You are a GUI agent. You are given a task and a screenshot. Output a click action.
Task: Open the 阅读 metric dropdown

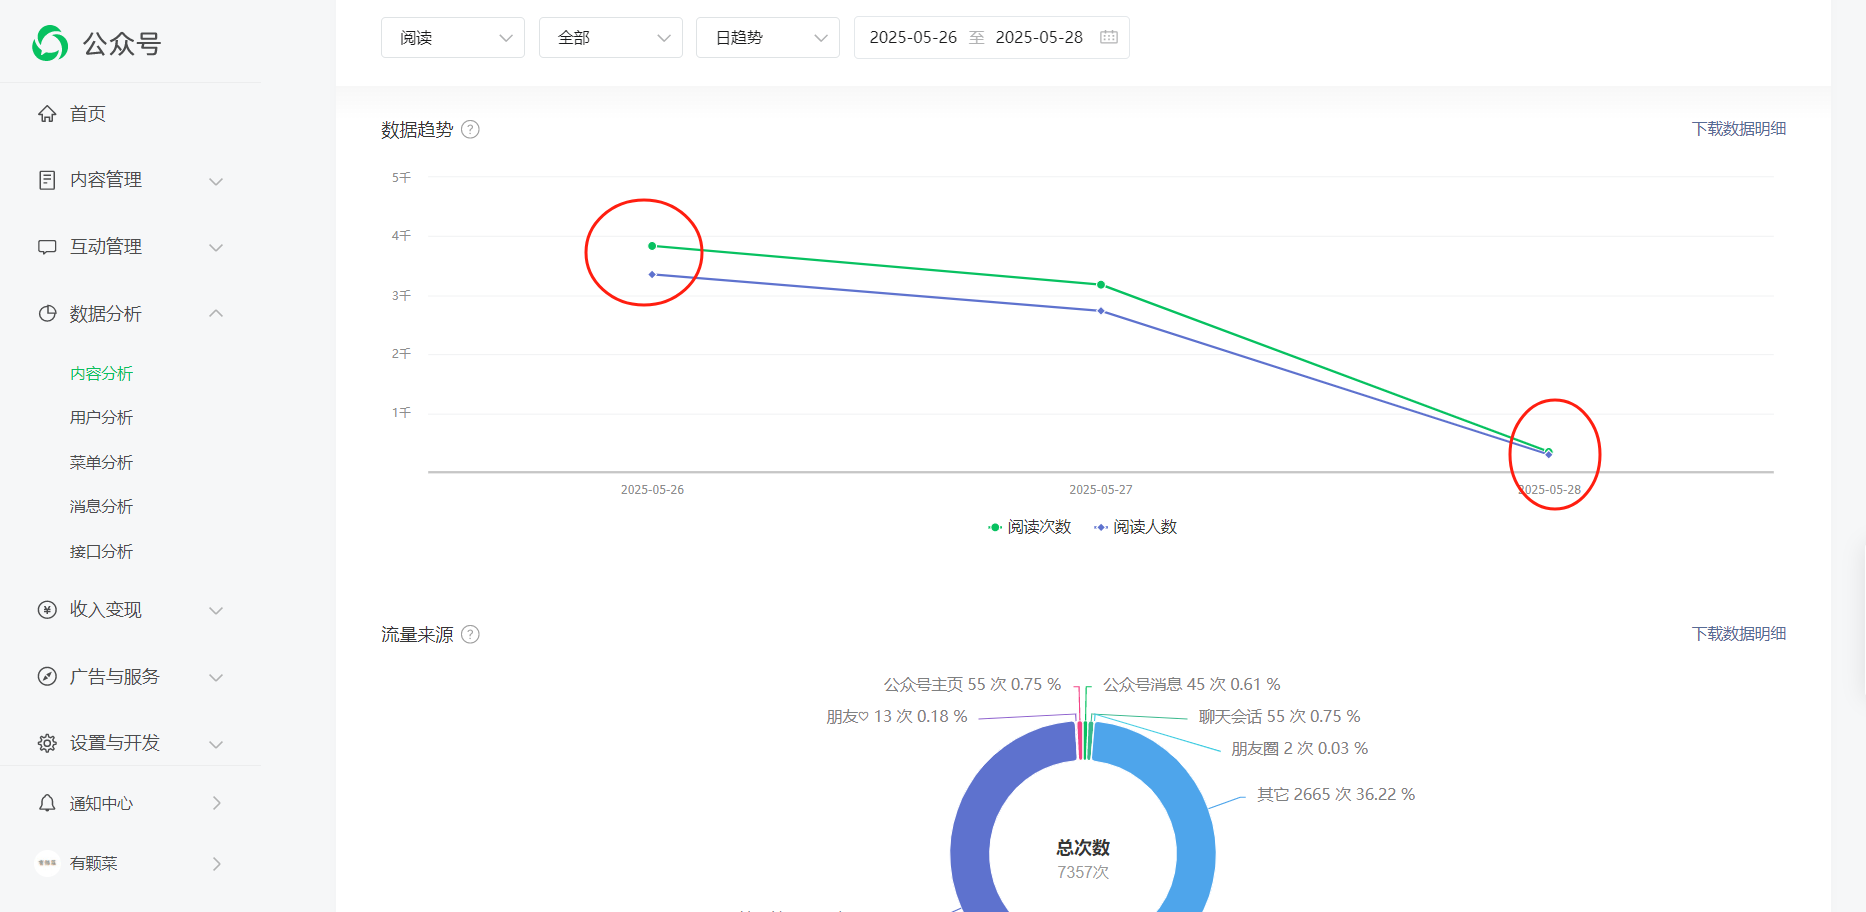click(x=453, y=37)
